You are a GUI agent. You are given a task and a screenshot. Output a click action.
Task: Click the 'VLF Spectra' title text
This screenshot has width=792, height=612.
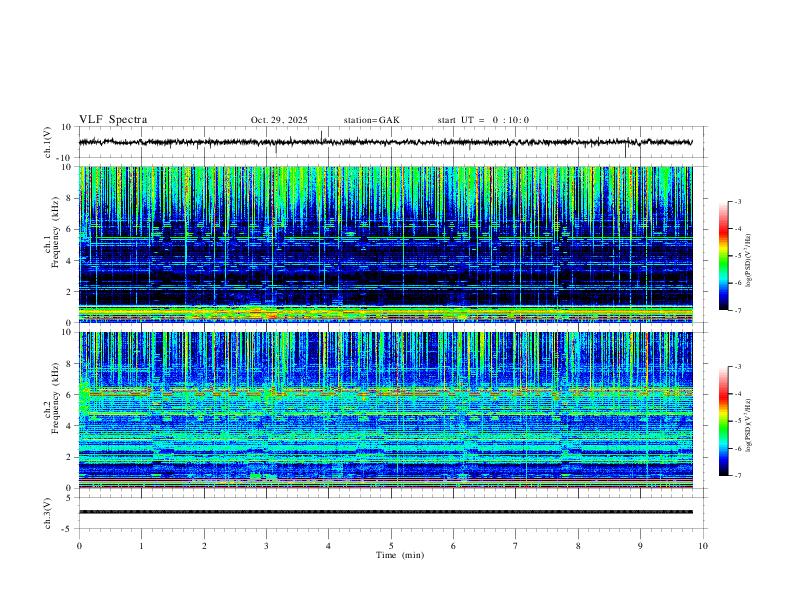coord(113,120)
